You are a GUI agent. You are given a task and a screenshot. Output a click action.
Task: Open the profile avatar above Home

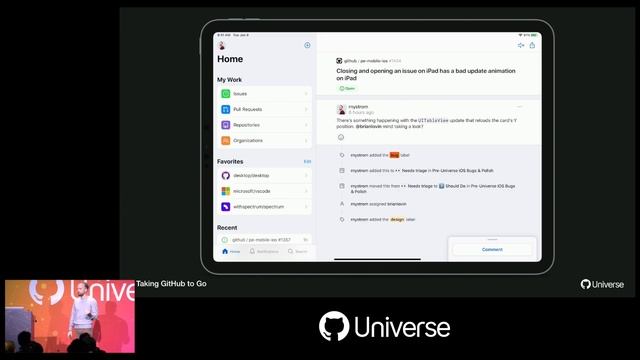tap(222, 45)
